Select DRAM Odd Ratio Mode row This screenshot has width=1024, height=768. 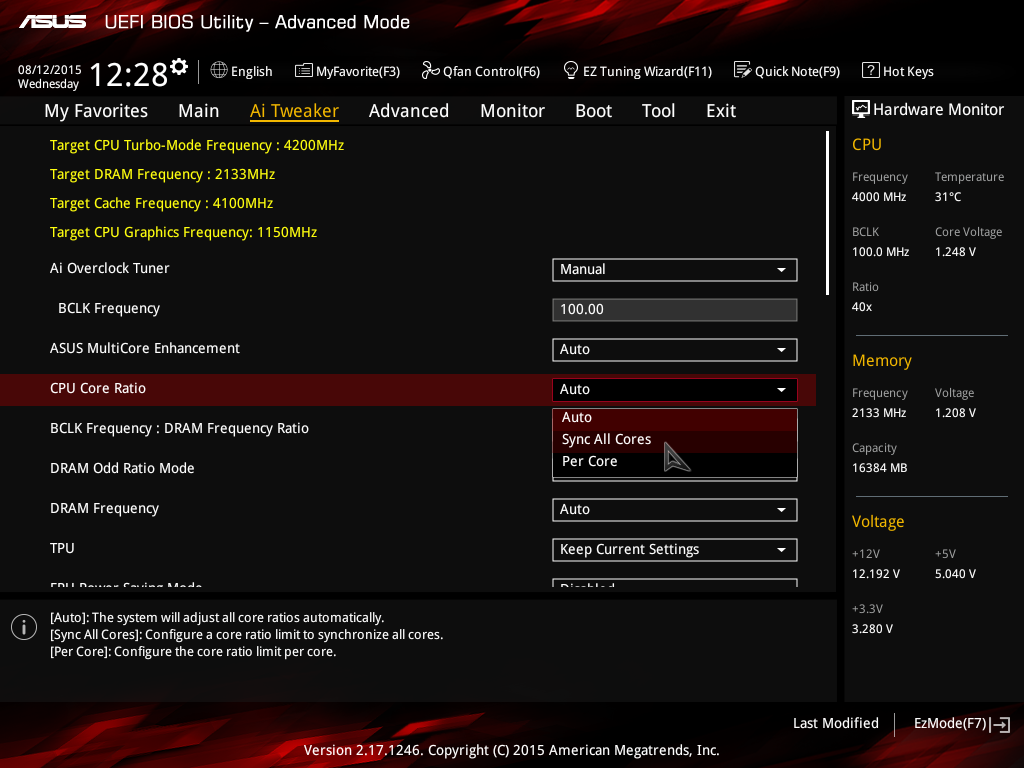pyautogui.click(x=122, y=468)
